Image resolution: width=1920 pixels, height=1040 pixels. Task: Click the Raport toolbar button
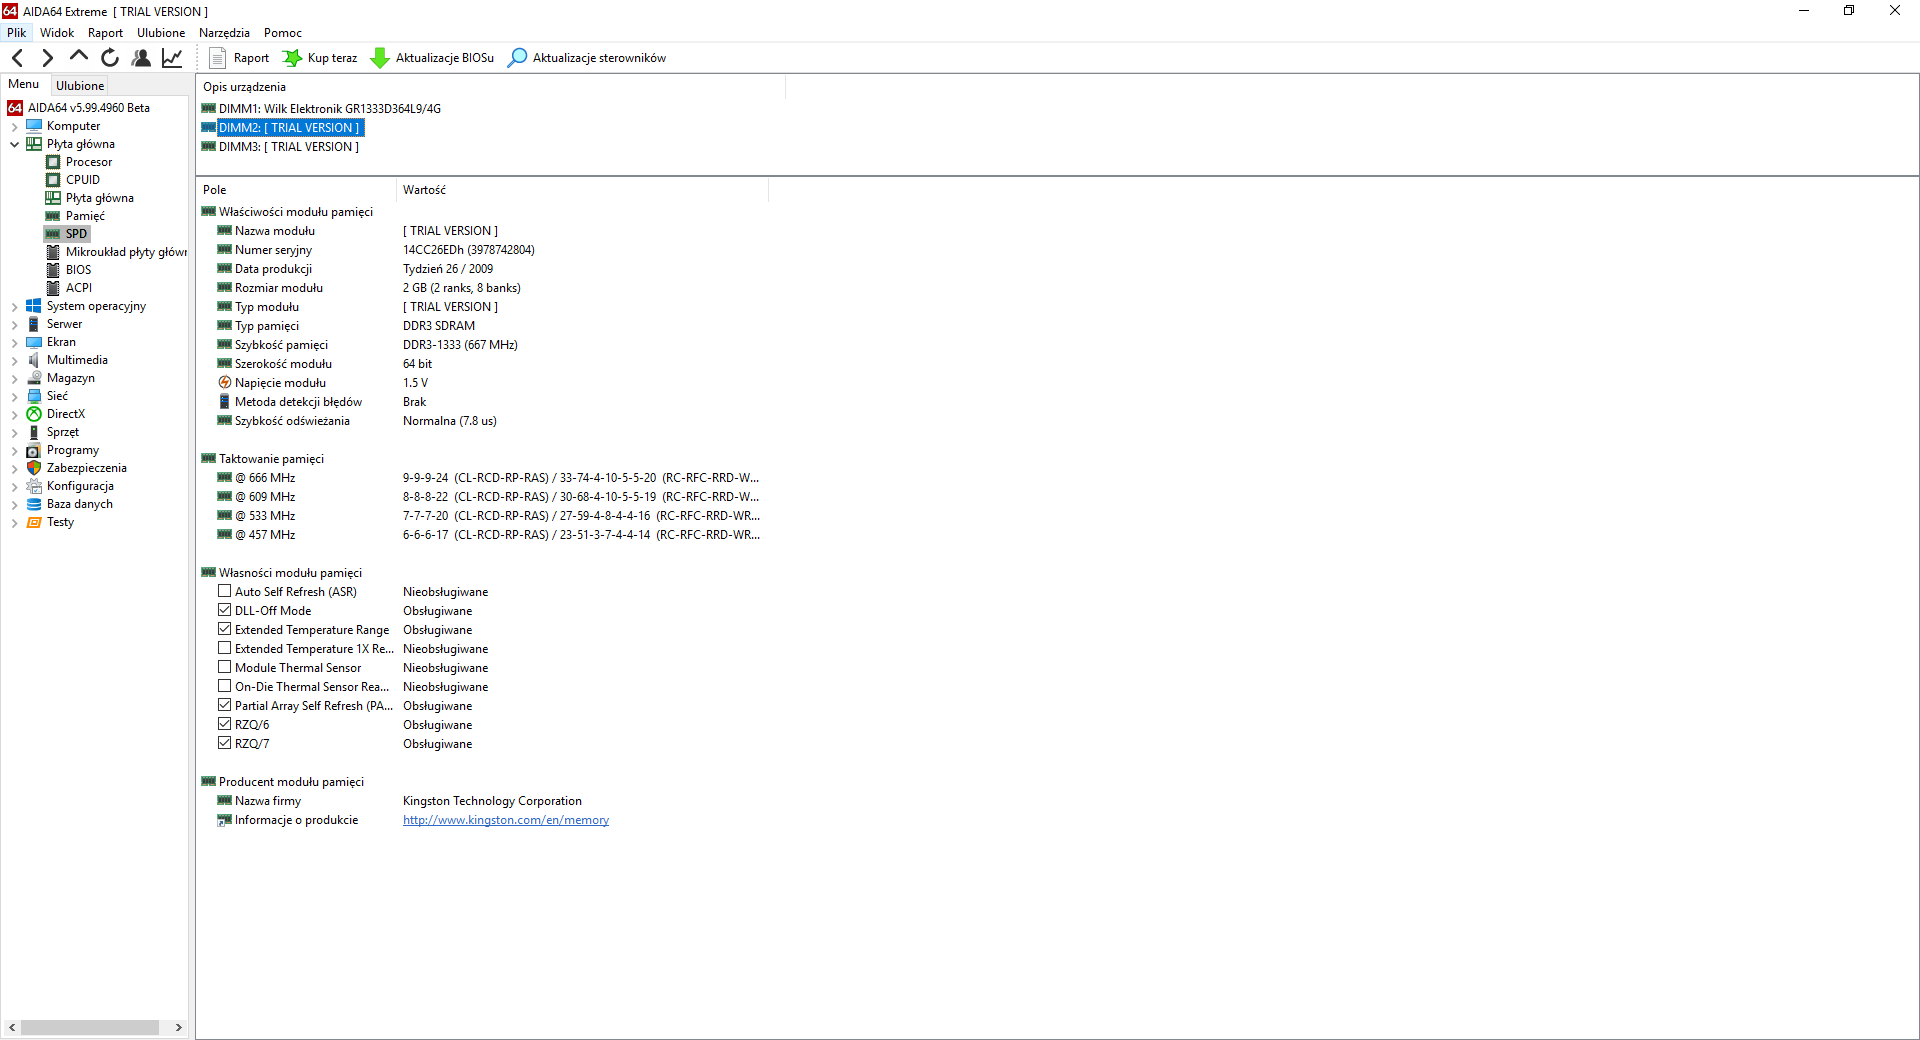tap(240, 58)
